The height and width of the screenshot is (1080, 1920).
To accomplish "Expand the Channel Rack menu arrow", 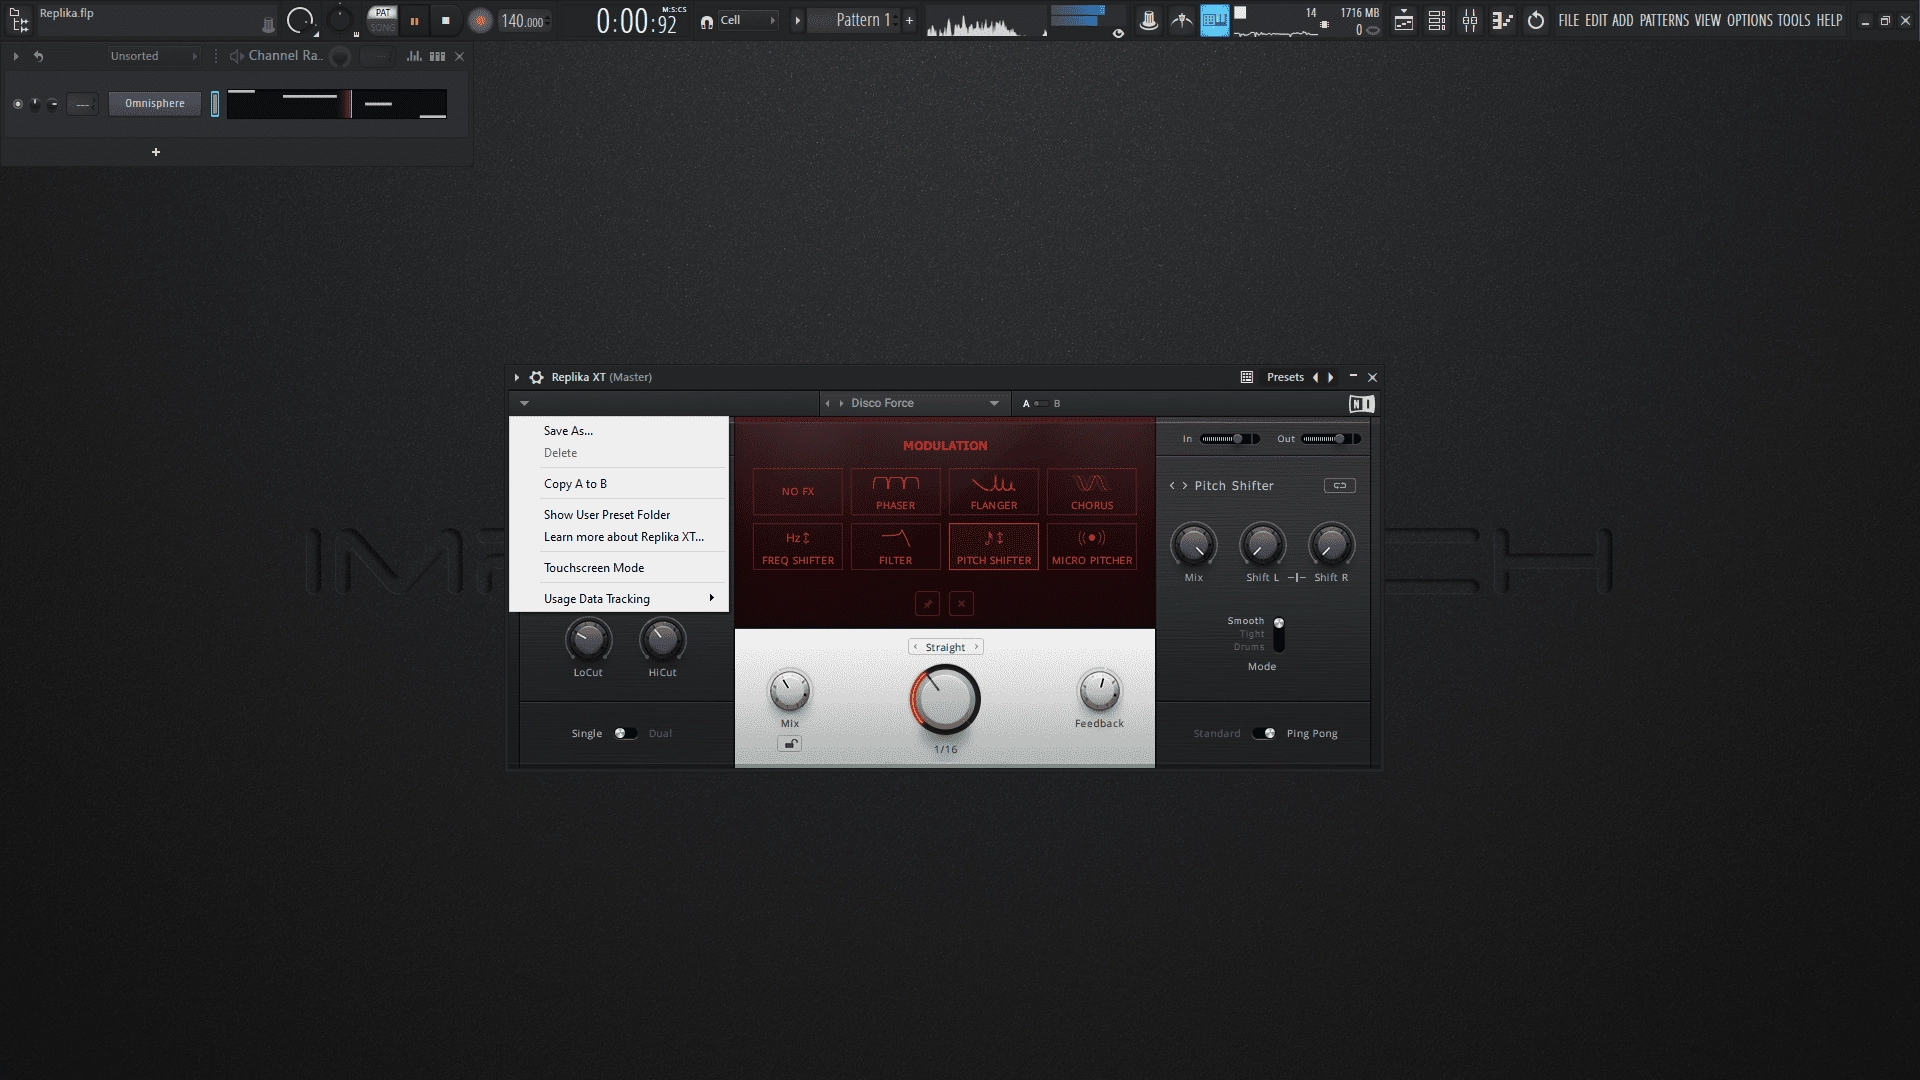I will [16, 56].
